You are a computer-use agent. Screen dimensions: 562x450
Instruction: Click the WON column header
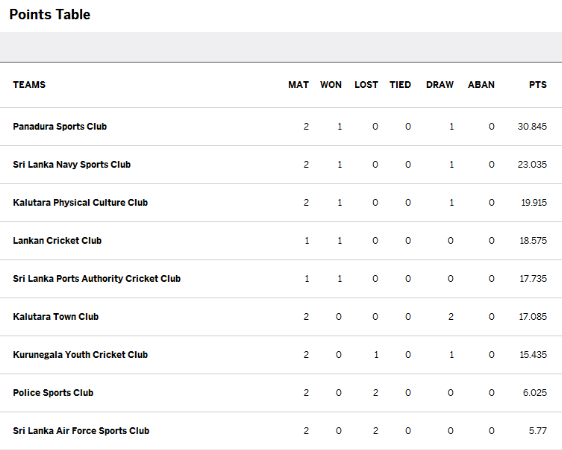(x=331, y=85)
